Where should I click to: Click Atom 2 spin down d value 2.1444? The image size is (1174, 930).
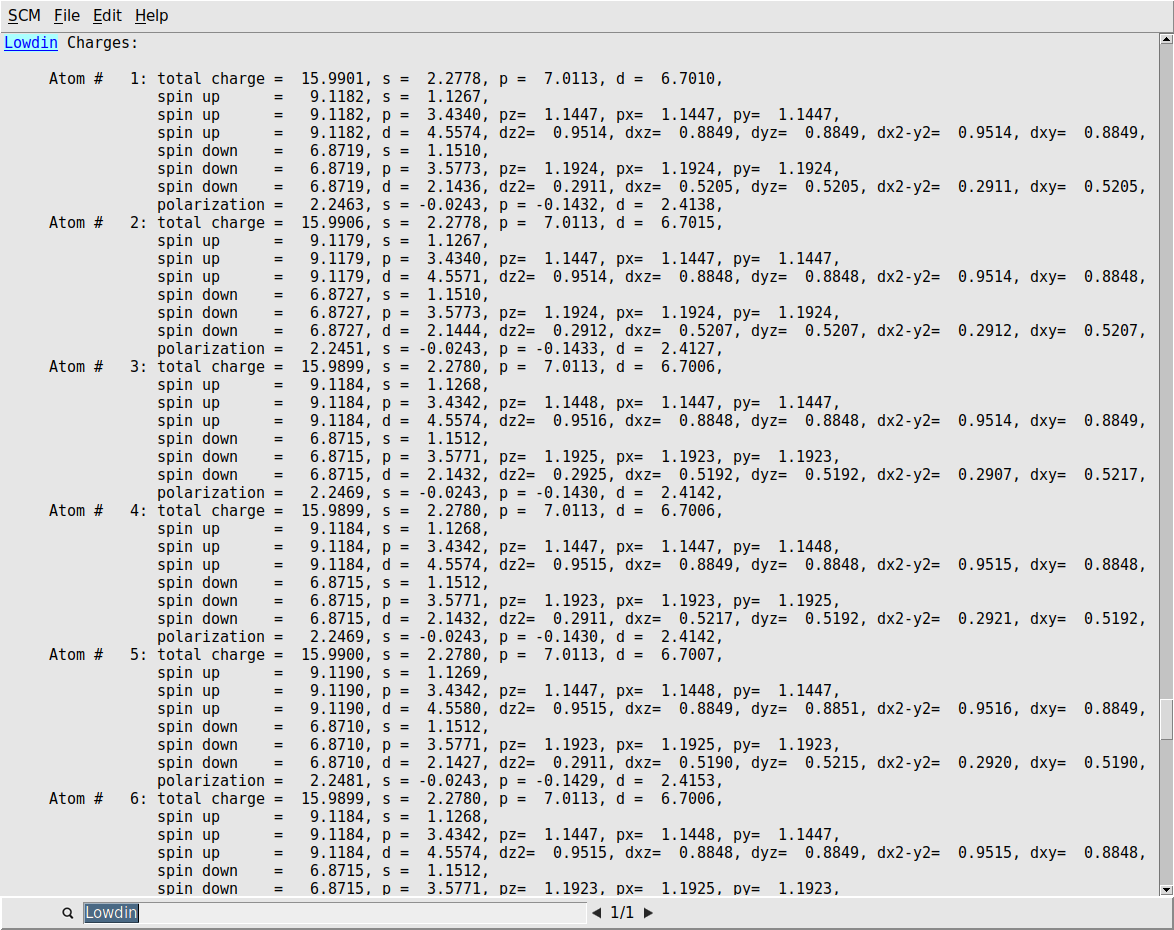(454, 330)
